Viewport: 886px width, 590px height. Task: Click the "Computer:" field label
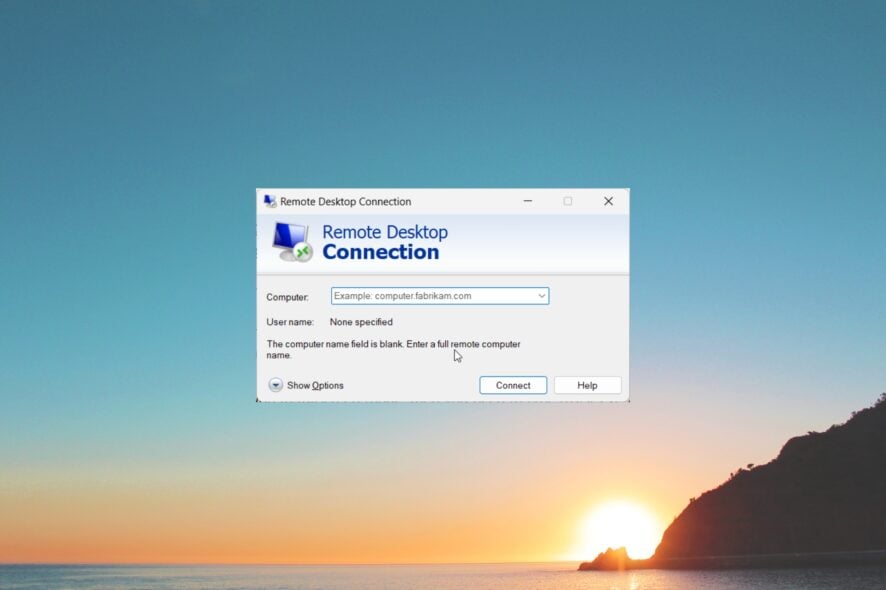coord(288,297)
